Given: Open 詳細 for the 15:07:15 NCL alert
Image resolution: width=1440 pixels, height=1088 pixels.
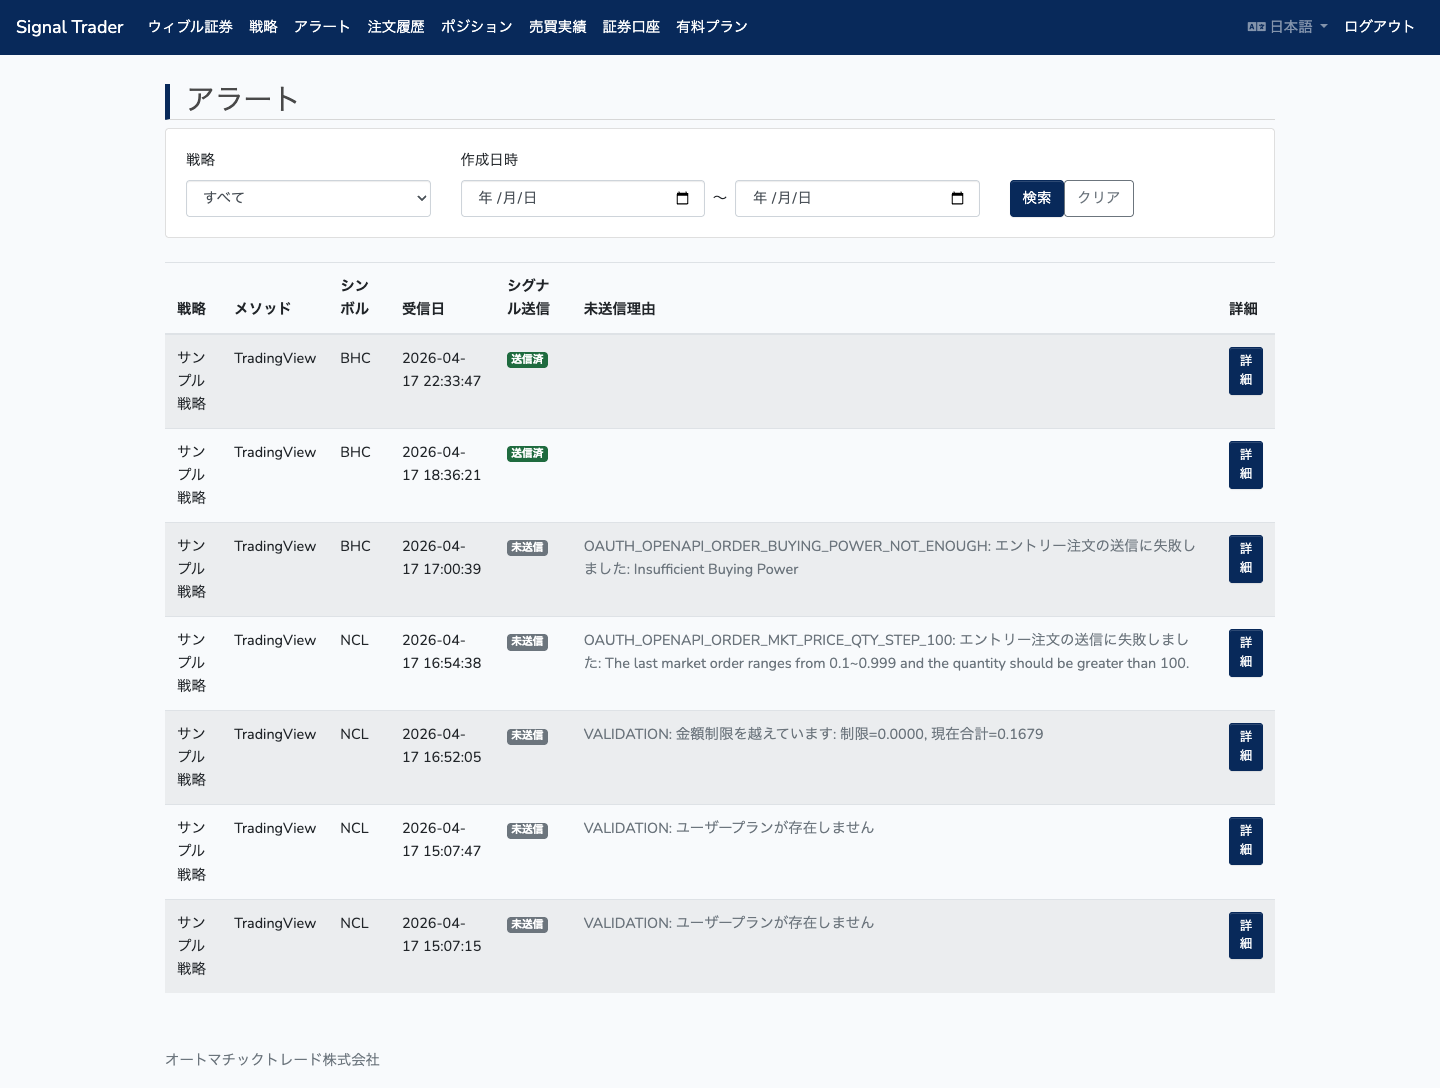Looking at the screenshot, I should [x=1246, y=935].
